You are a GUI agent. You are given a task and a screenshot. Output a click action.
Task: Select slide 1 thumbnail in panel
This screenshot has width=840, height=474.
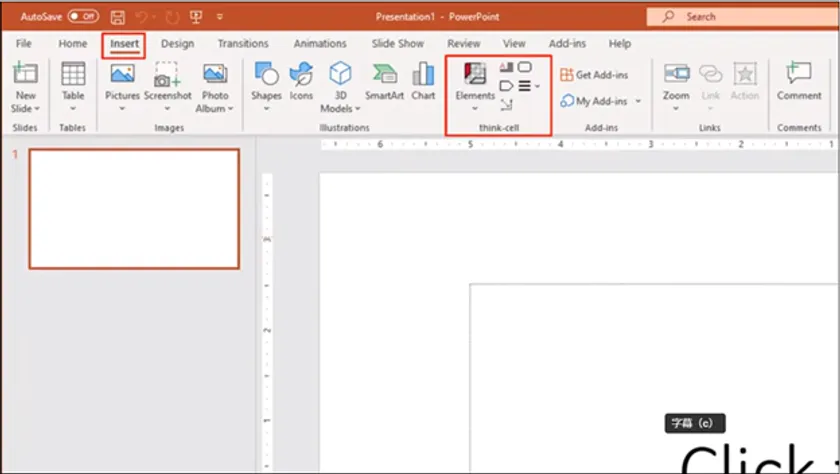[x=134, y=209]
